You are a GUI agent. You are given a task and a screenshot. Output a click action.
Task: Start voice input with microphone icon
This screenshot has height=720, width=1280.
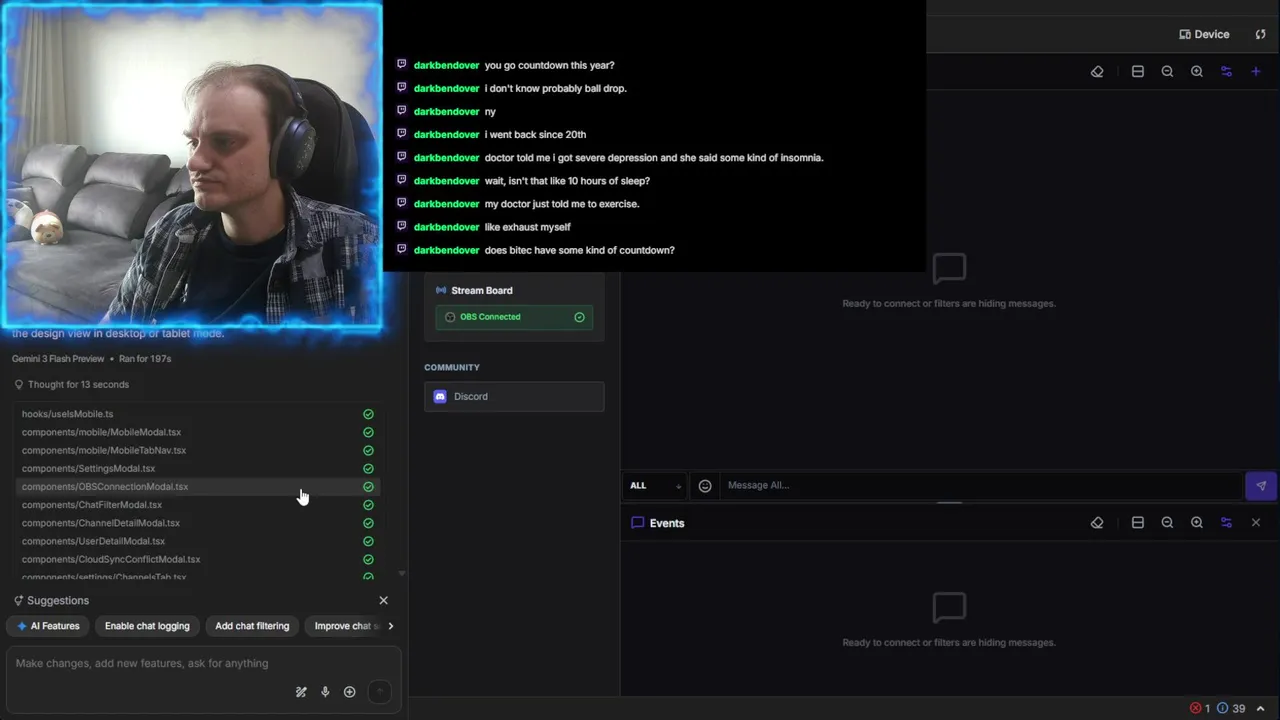(325, 692)
